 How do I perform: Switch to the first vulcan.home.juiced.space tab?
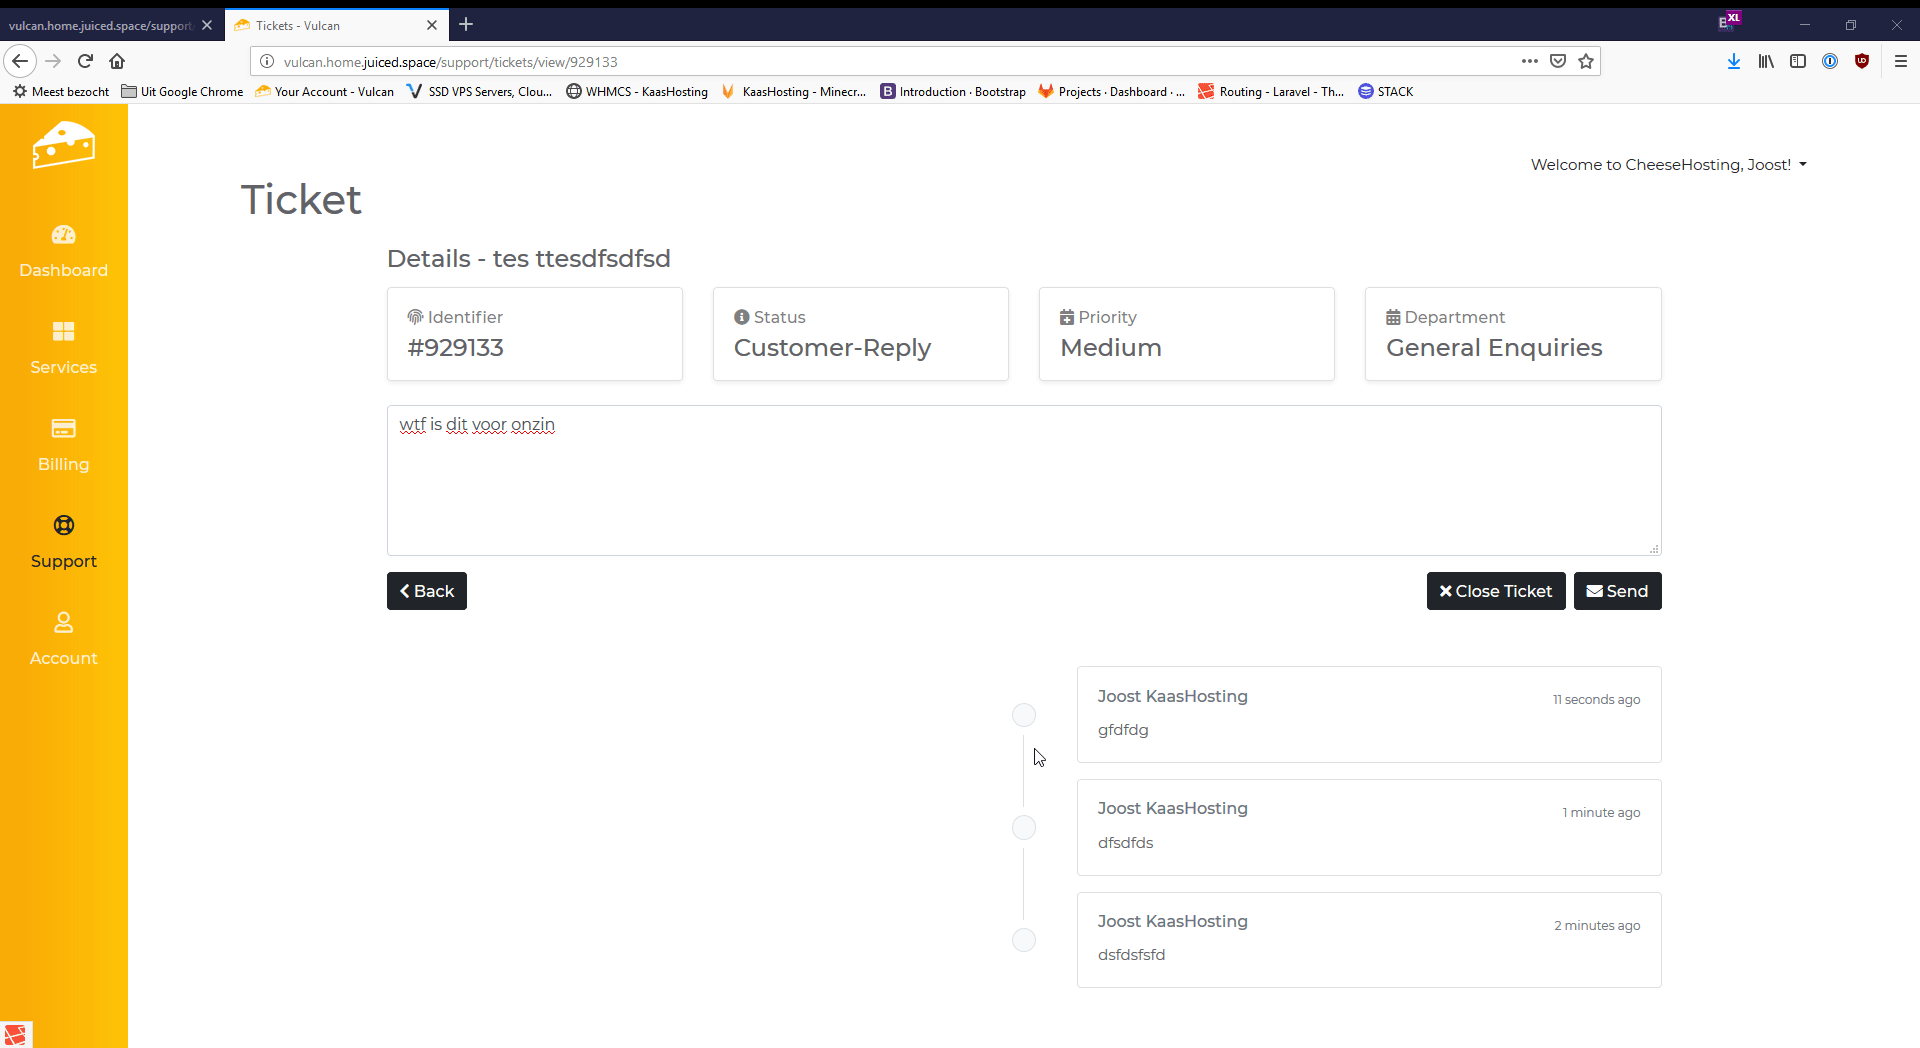[x=100, y=25]
